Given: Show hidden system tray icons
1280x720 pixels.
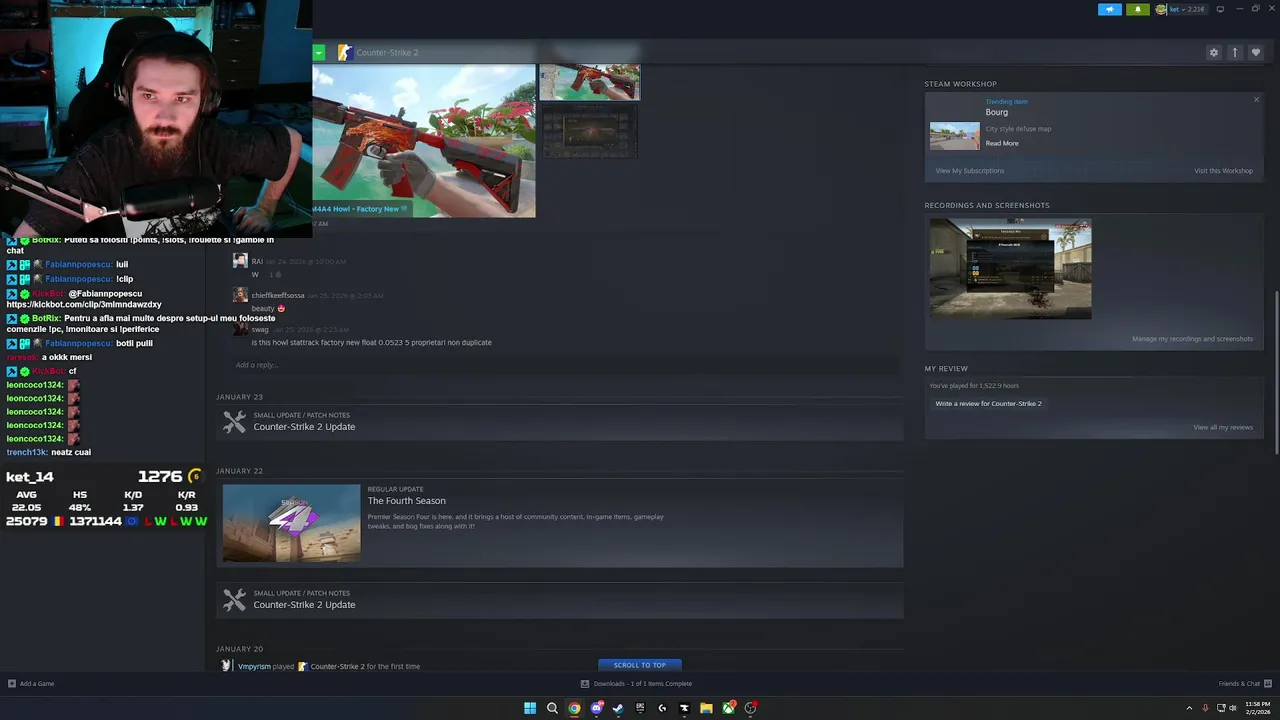Looking at the screenshot, I should [1189, 708].
